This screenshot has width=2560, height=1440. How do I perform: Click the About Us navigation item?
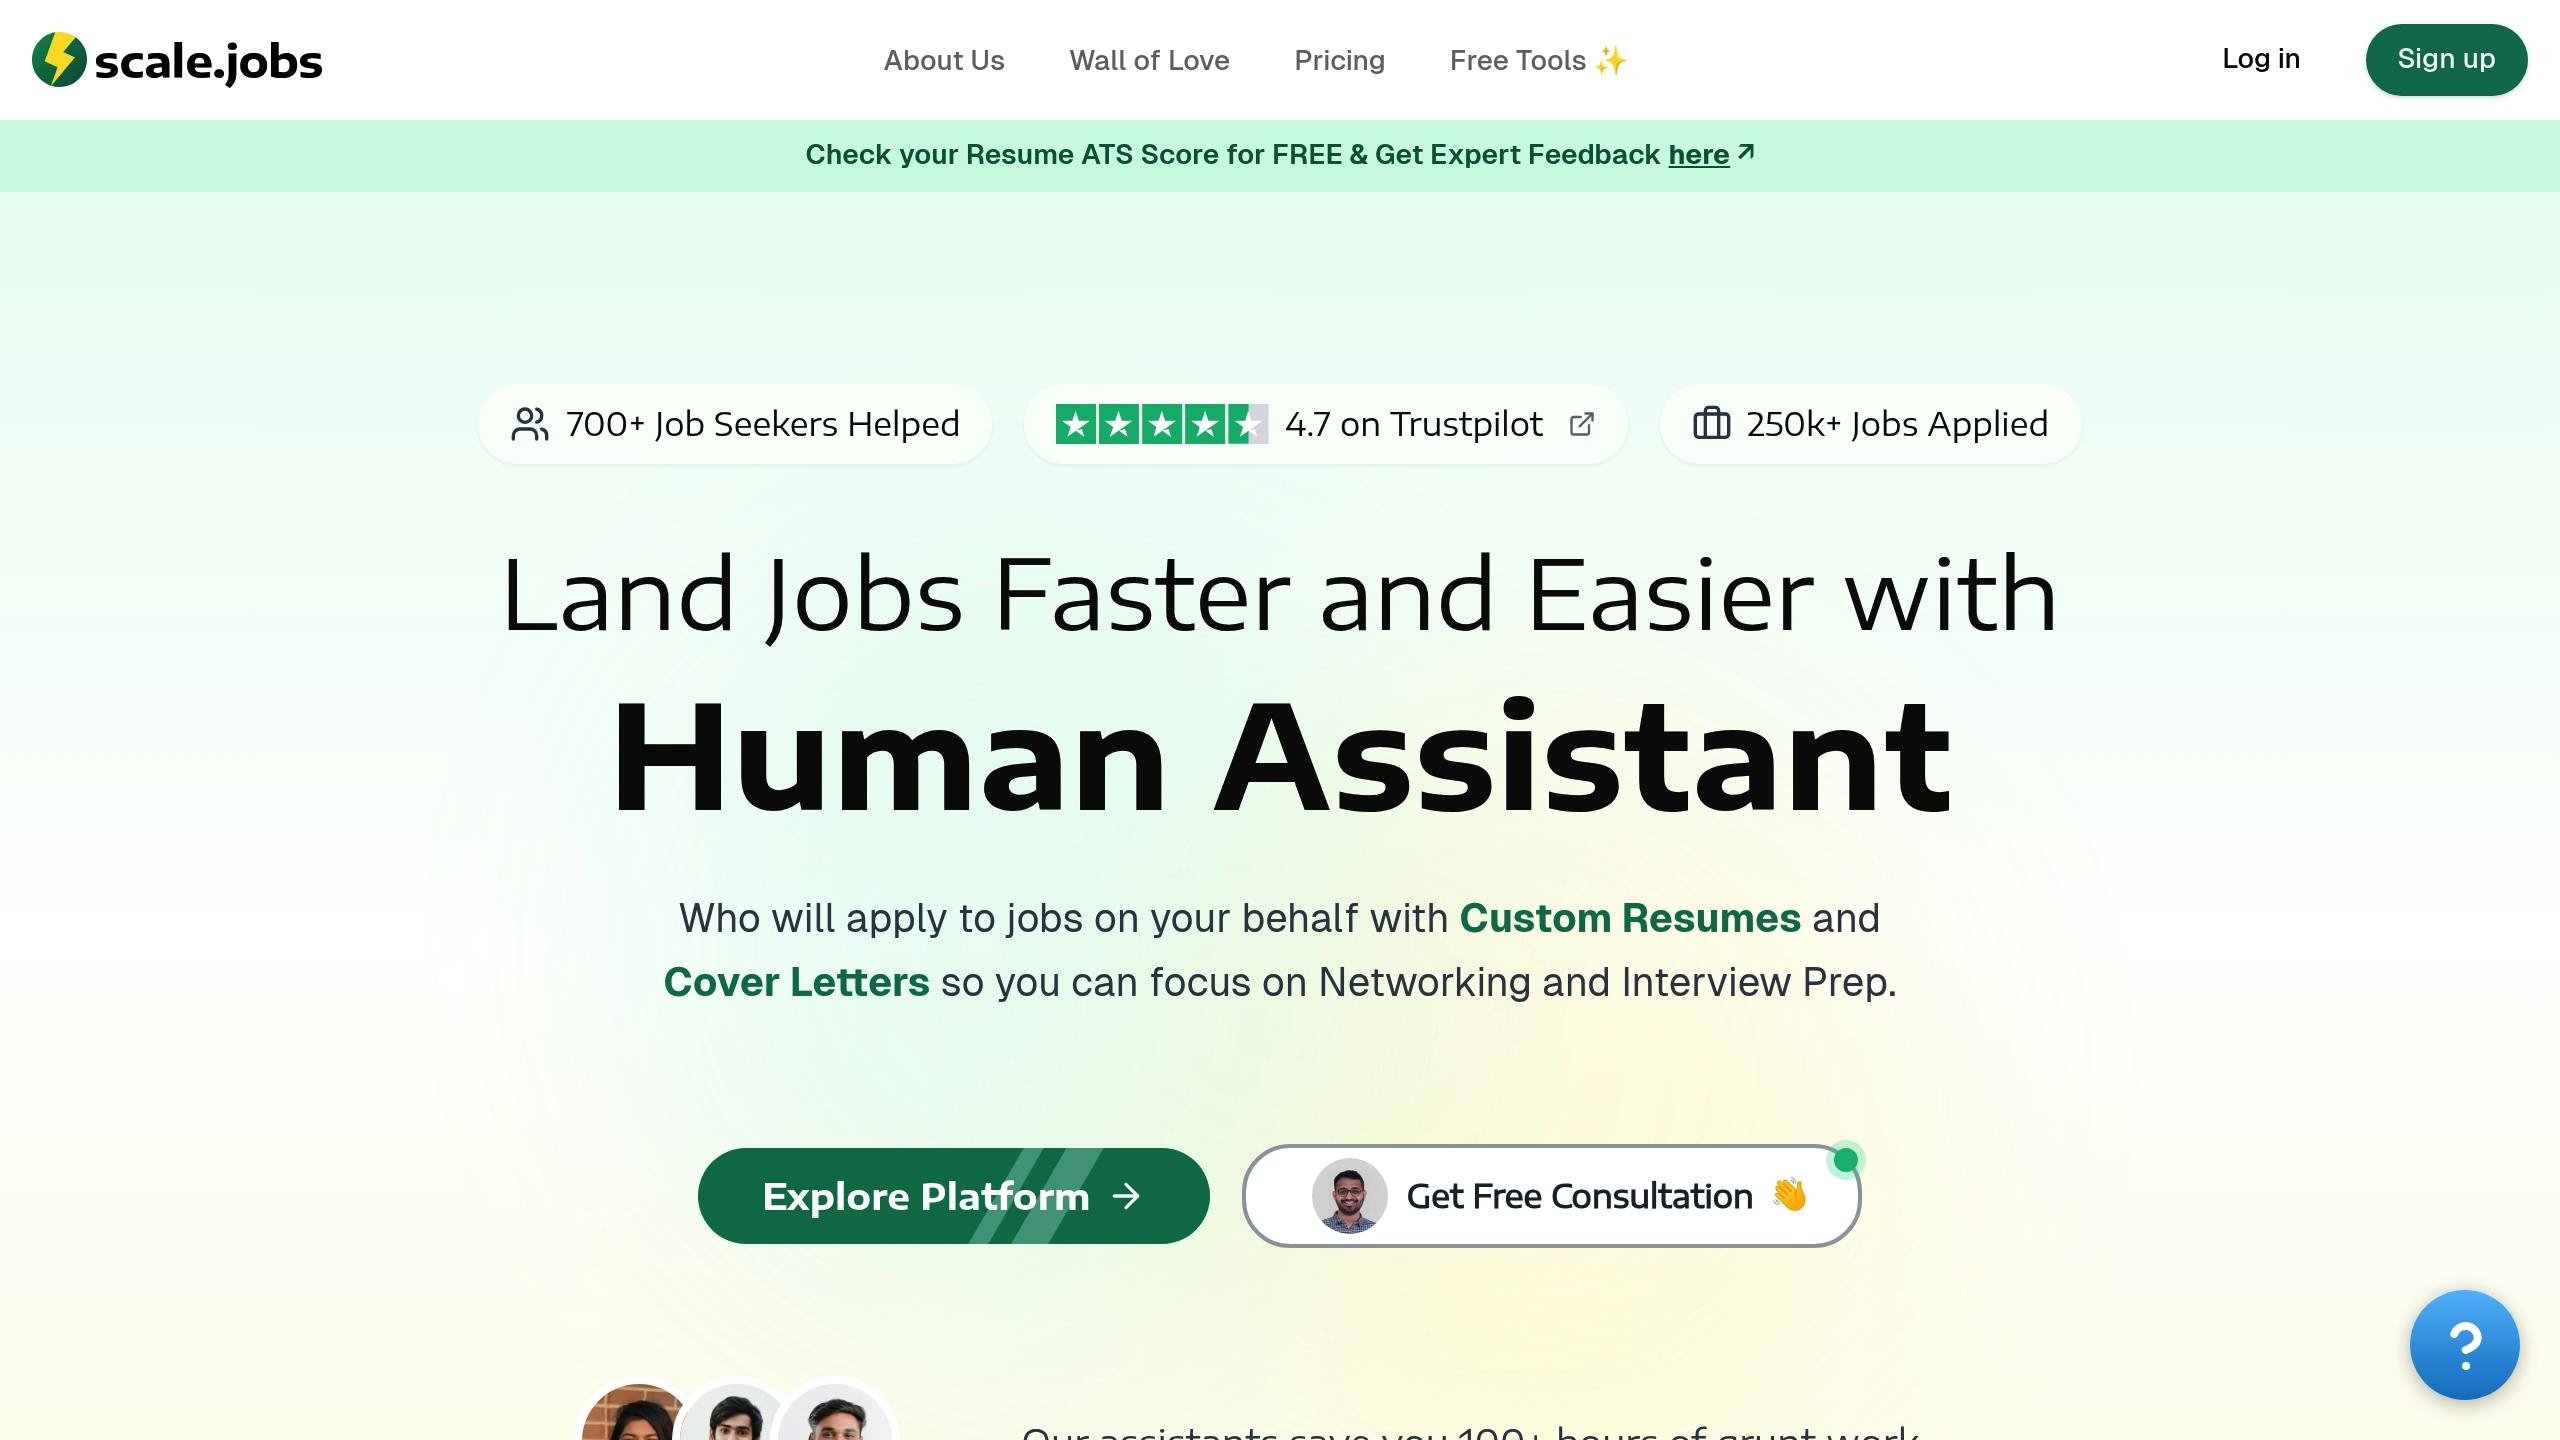[942, 60]
